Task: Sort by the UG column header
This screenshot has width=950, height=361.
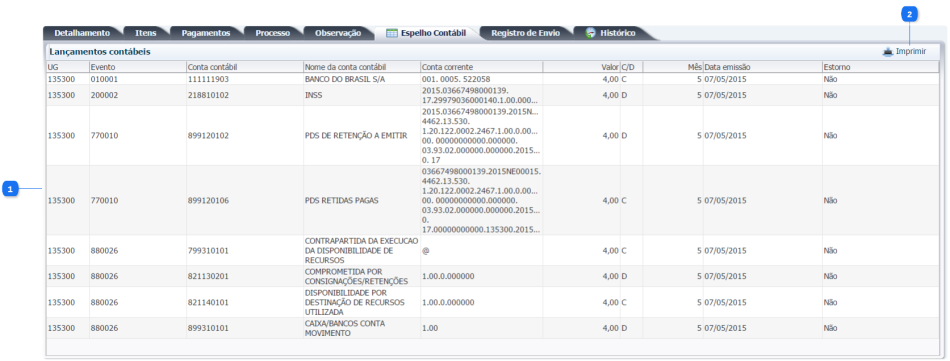Action: [67, 67]
